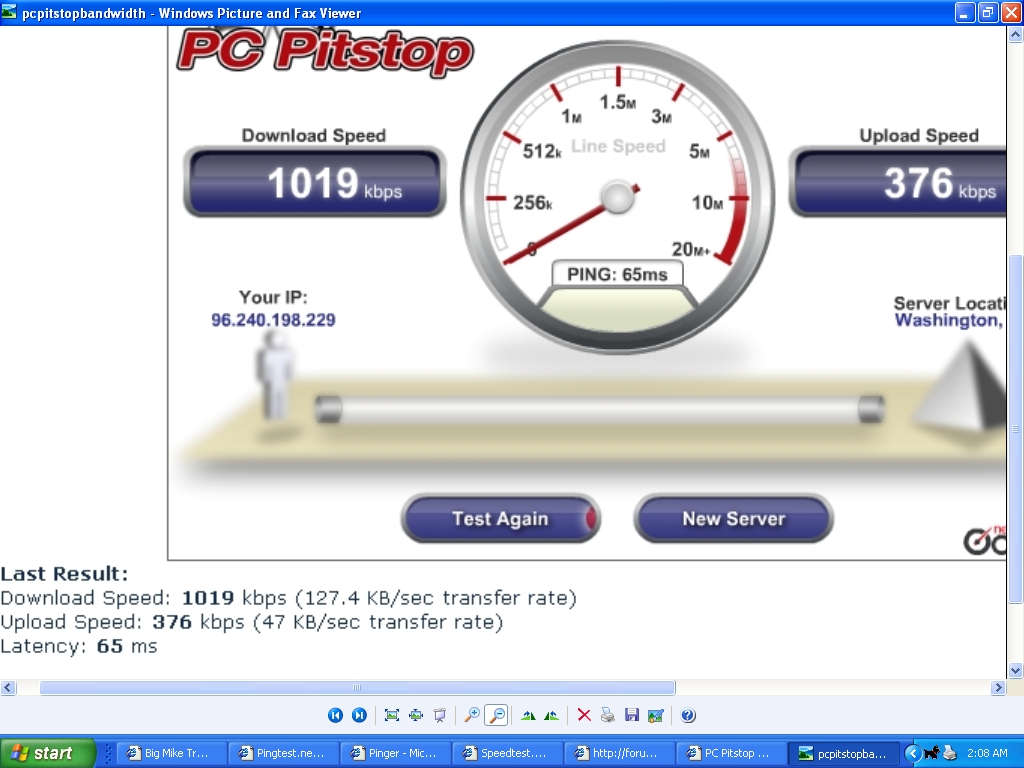This screenshot has width=1024, height=768.
Task: Click the horizontal scrollbar left arrow
Action: (x=8, y=687)
